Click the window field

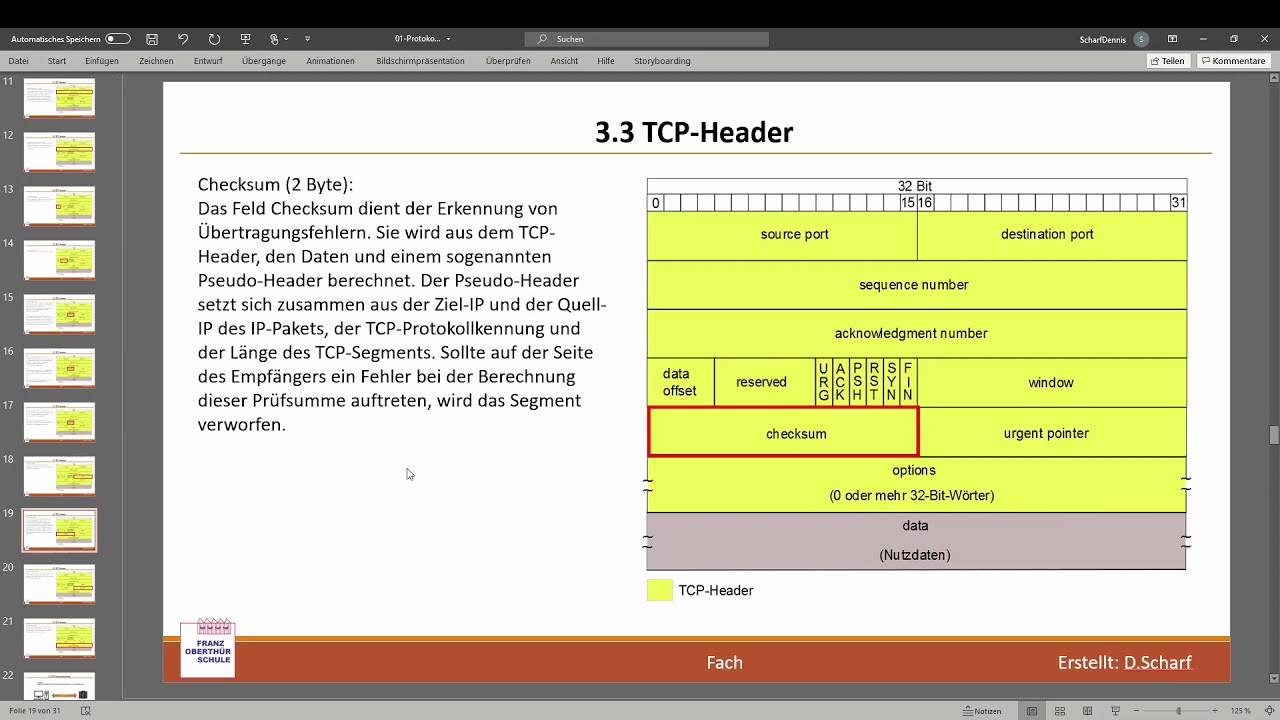(x=1052, y=382)
